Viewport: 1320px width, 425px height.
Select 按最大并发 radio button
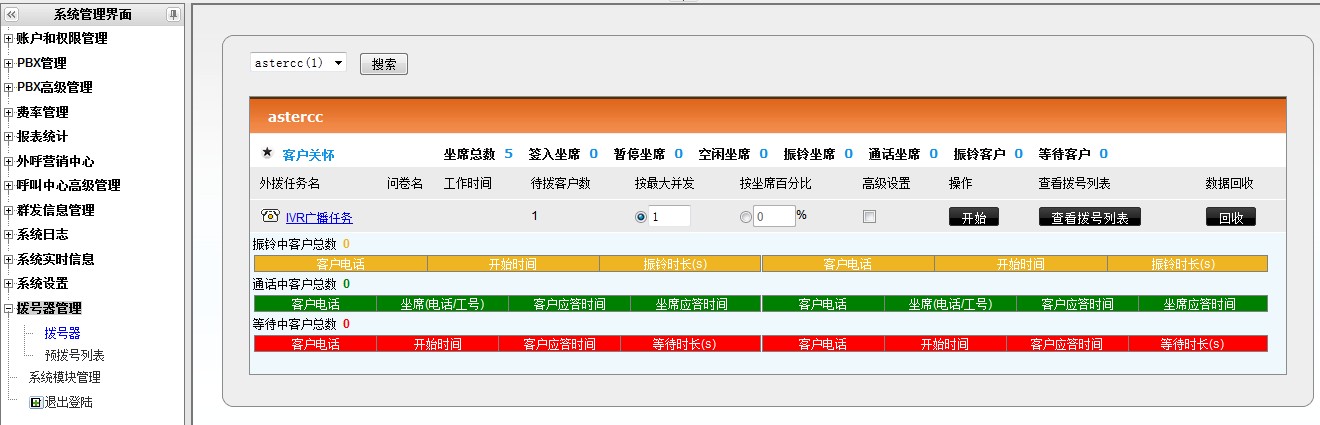[640, 217]
